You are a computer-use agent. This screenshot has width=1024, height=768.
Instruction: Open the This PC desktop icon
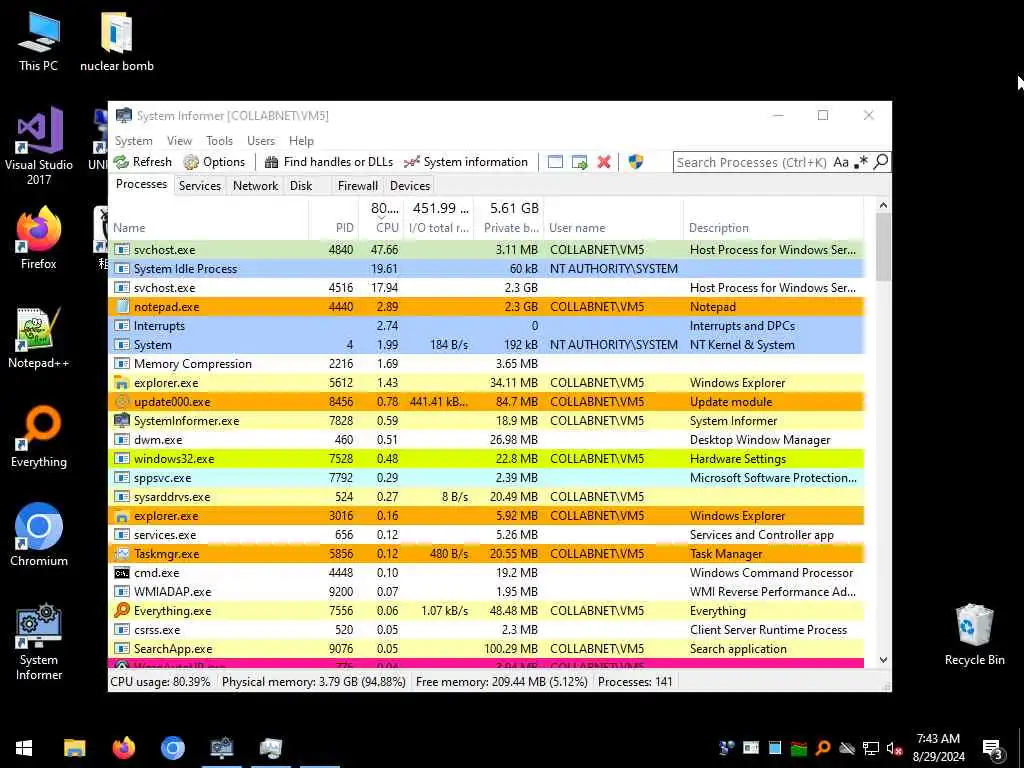point(39,41)
